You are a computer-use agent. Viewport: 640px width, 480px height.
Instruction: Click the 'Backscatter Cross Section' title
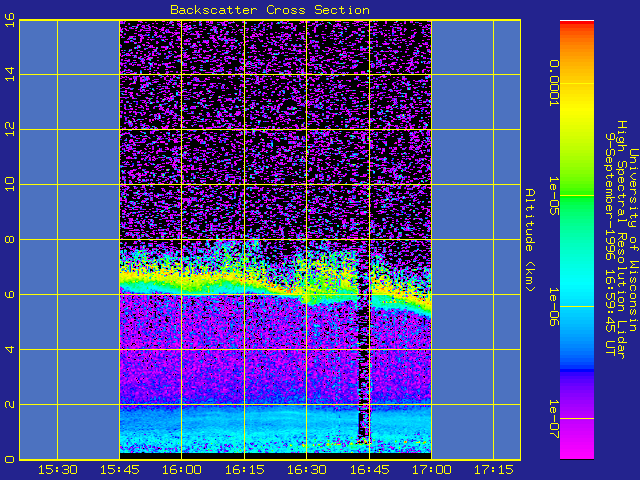pyautogui.click(x=270, y=10)
